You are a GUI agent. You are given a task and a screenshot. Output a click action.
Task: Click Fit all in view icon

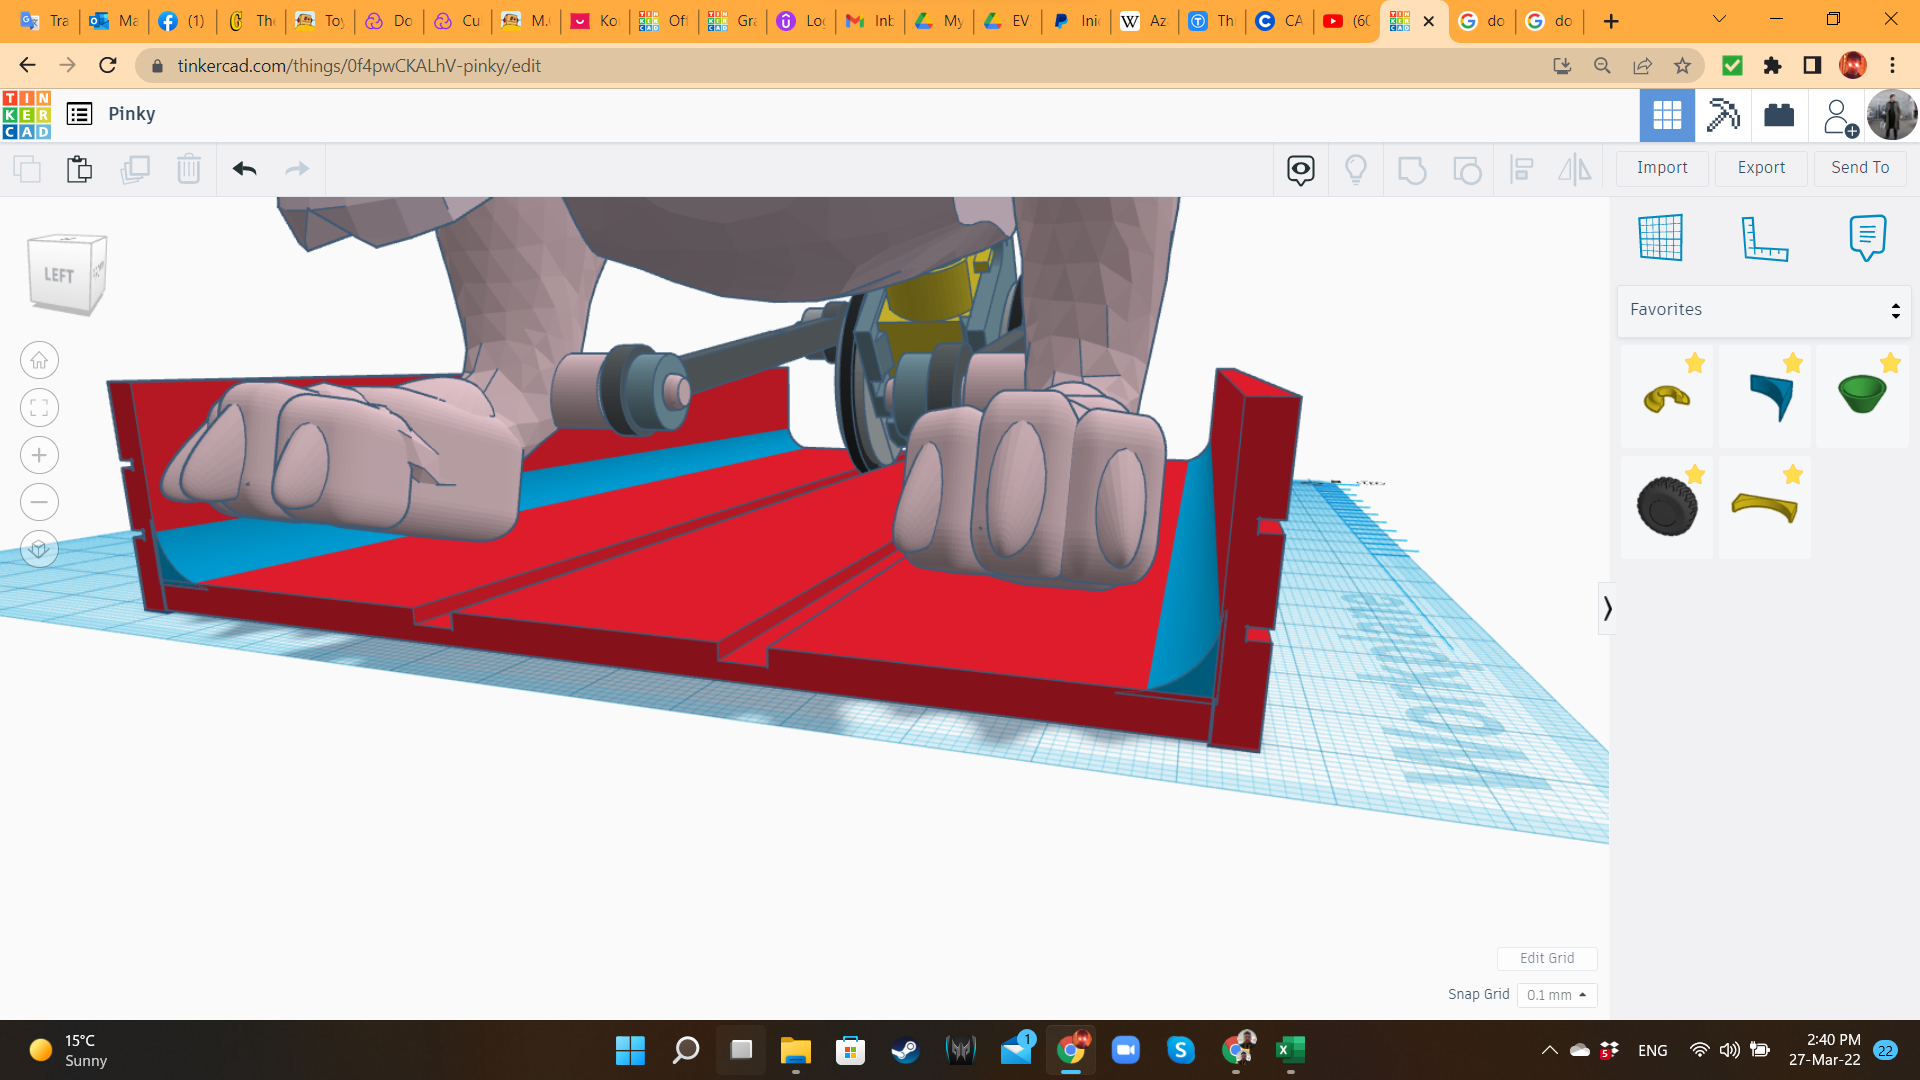click(x=39, y=407)
